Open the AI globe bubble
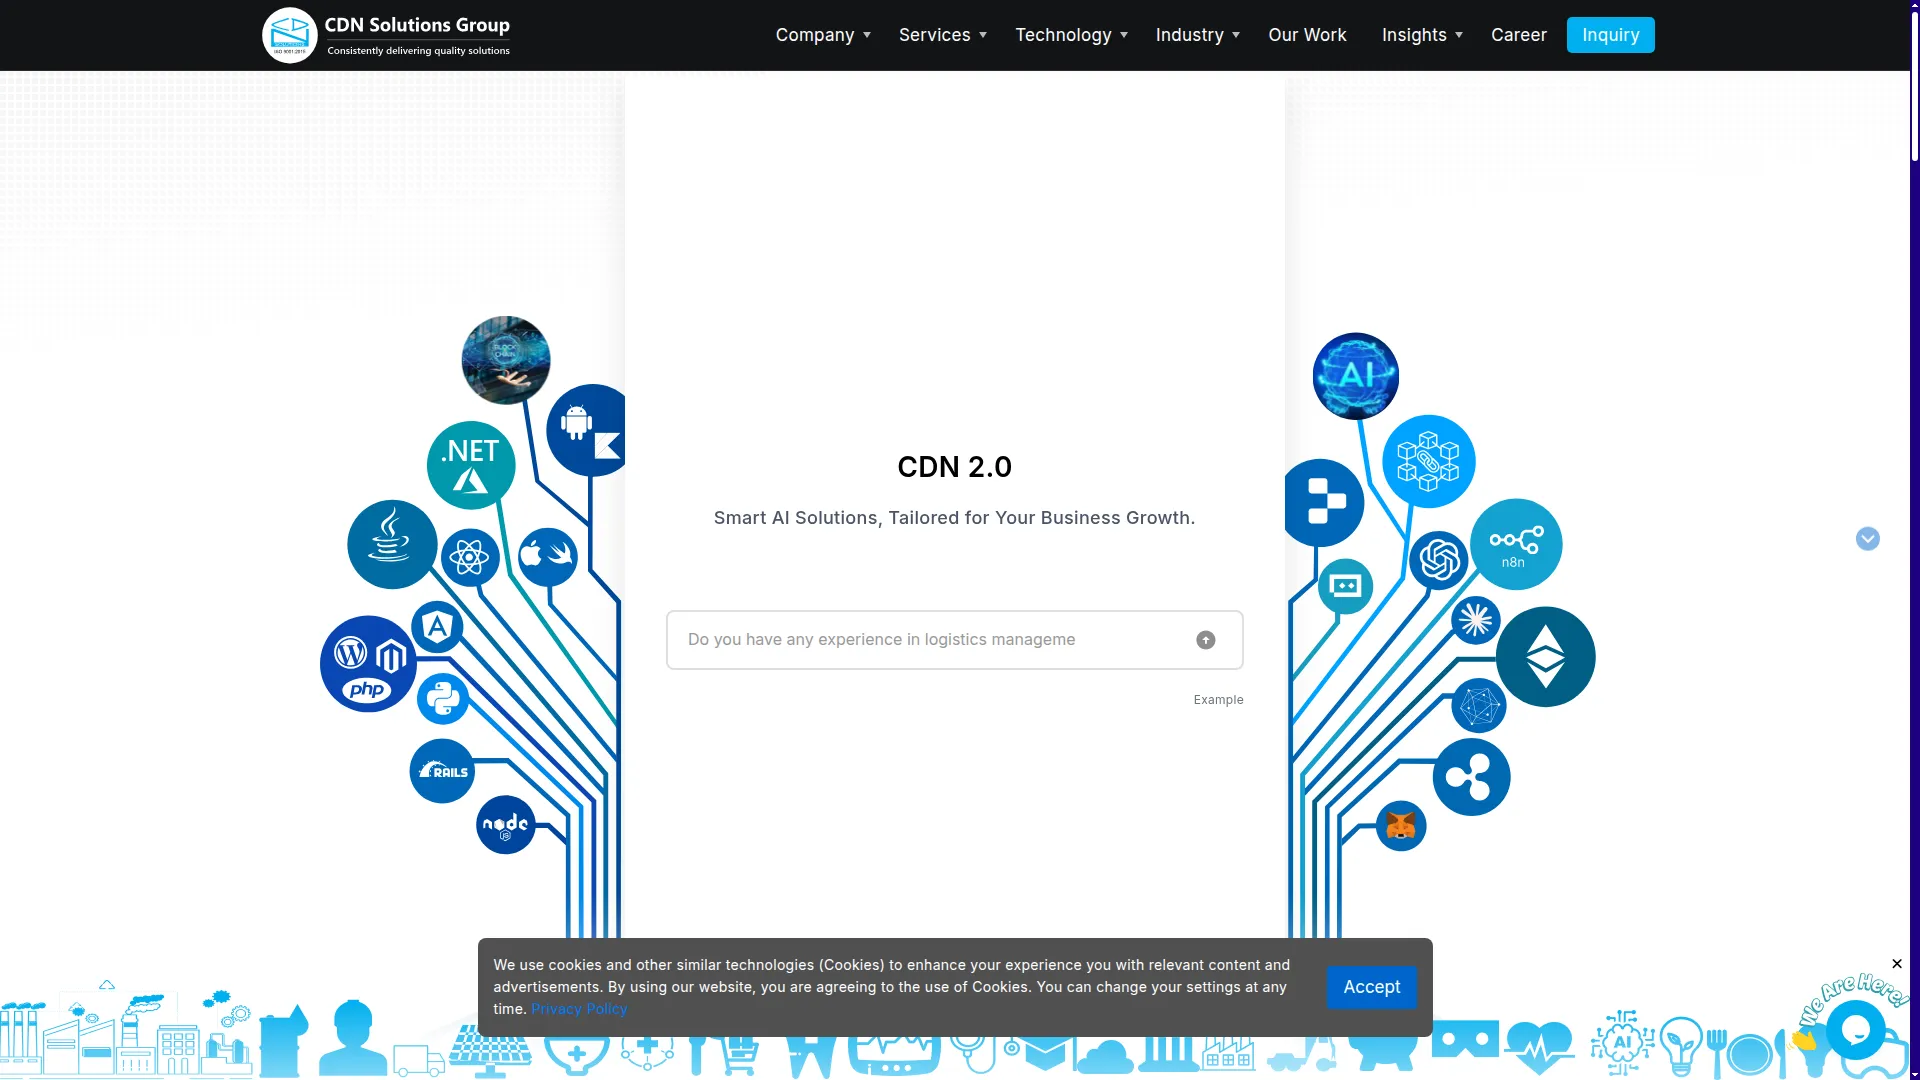1920x1080 pixels. tap(1356, 376)
